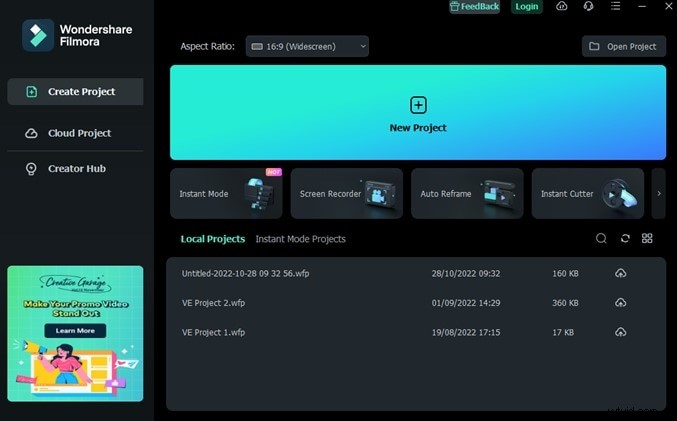Open Cloud Project in sidebar
Image resolution: width=677 pixels, height=421 pixels.
pyautogui.click(x=79, y=133)
